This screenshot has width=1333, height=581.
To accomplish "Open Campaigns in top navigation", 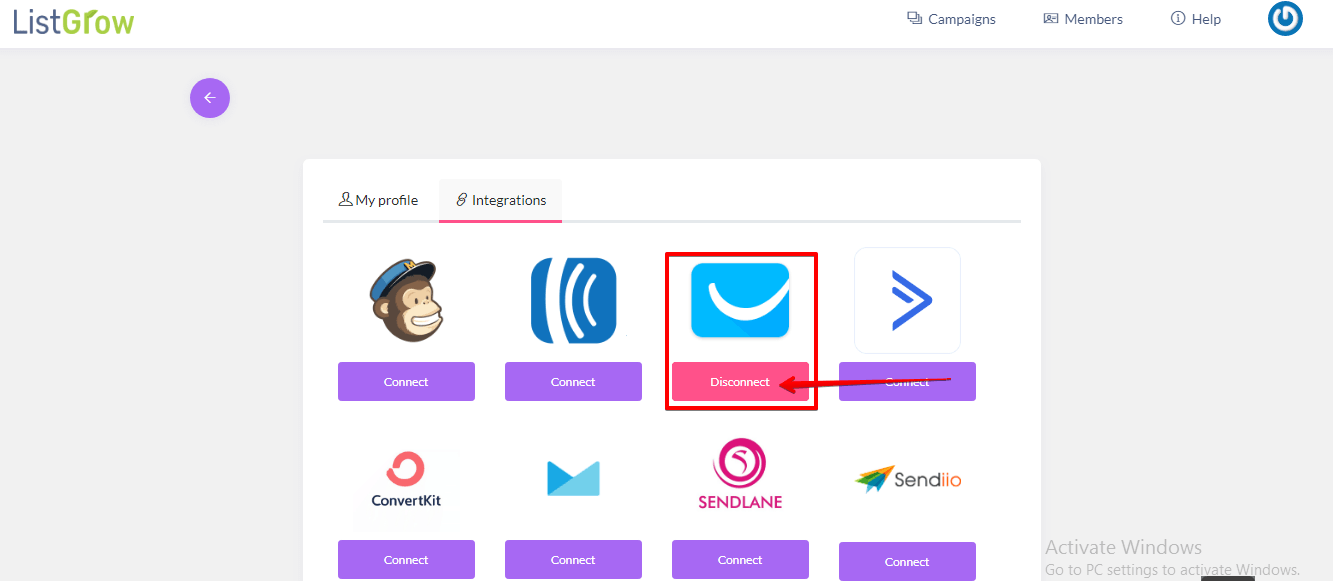I will pyautogui.click(x=951, y=19).
